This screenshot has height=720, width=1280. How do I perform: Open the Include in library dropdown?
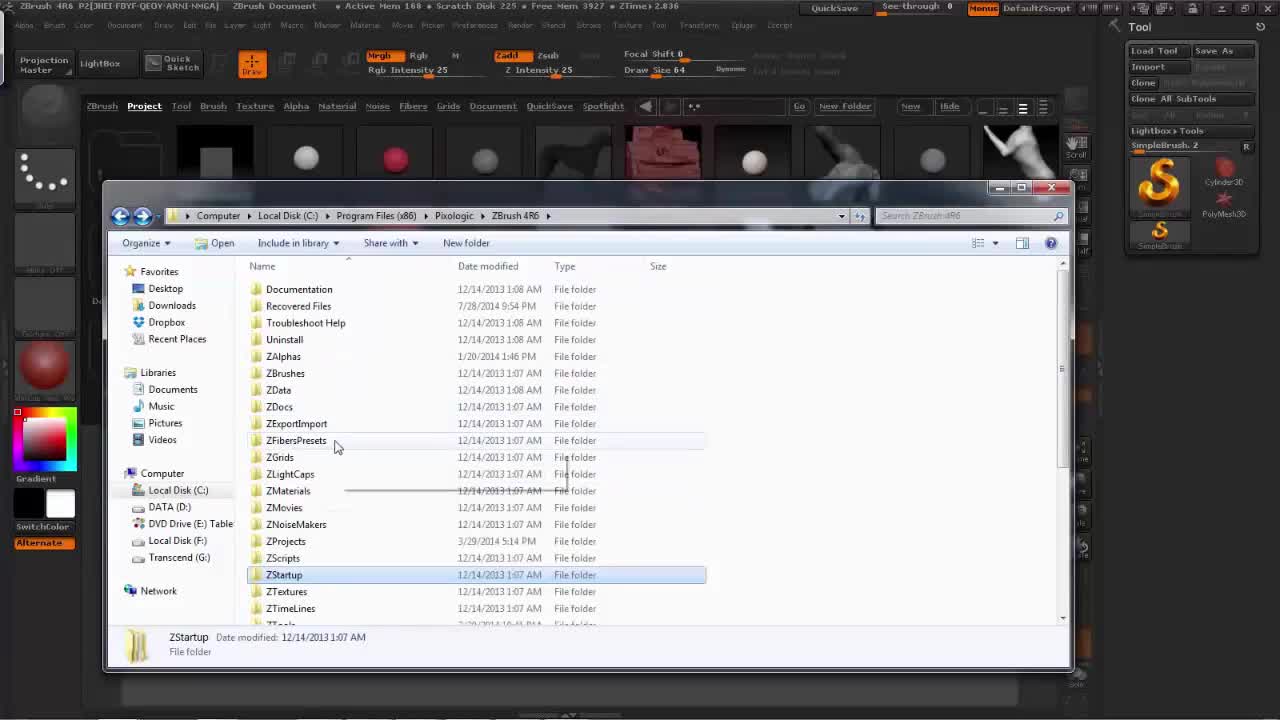coord(298,243)
